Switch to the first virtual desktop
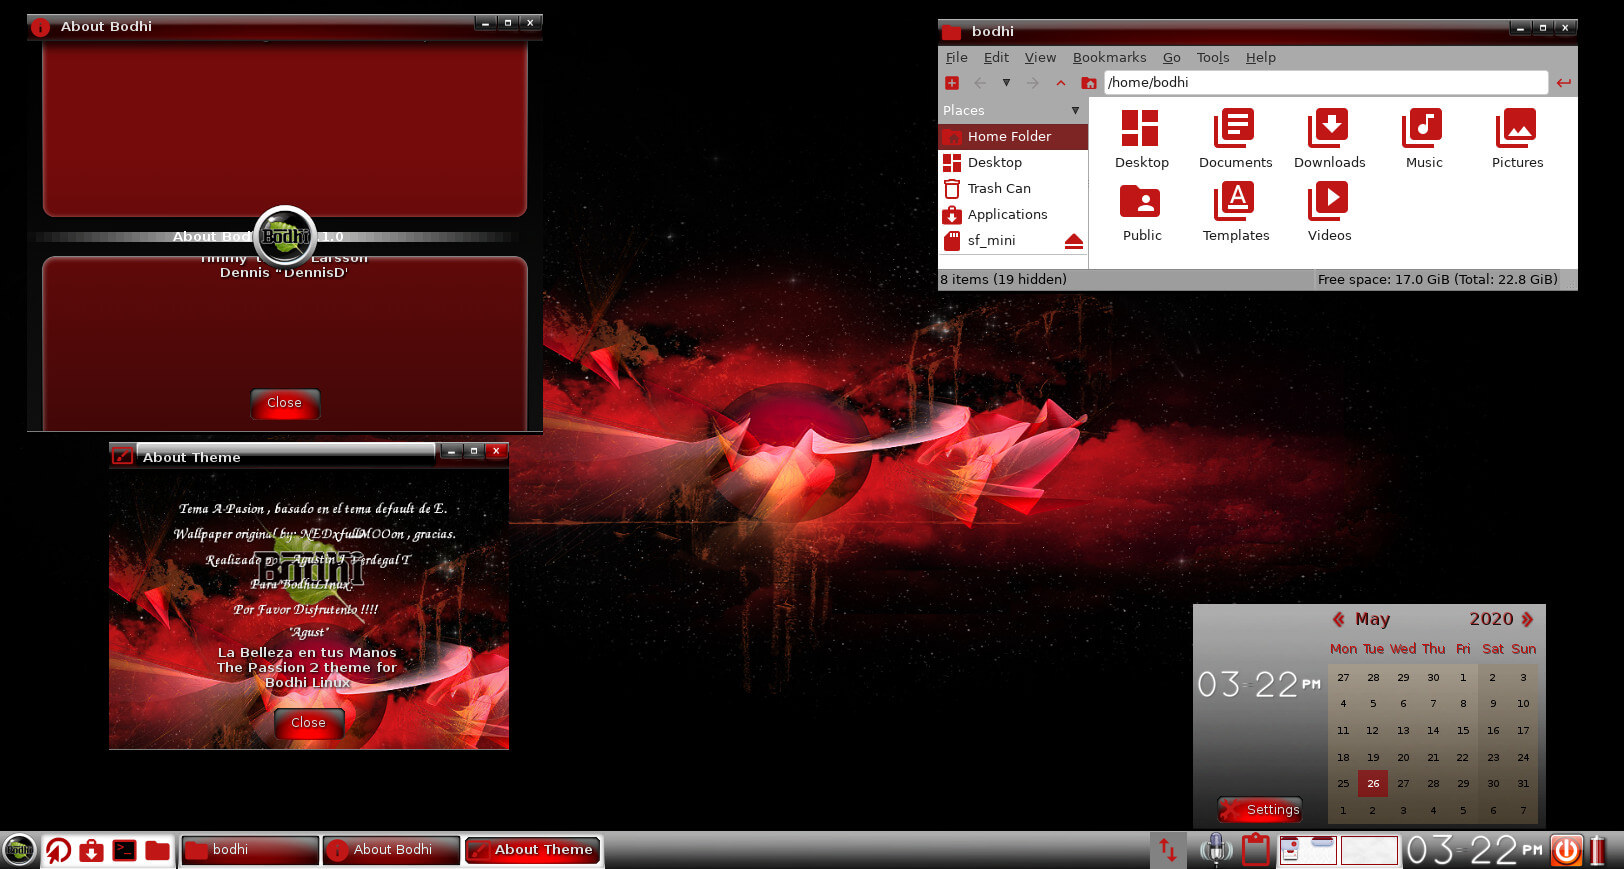This screenshot has height=869, width=1624. pos(1308,851)
